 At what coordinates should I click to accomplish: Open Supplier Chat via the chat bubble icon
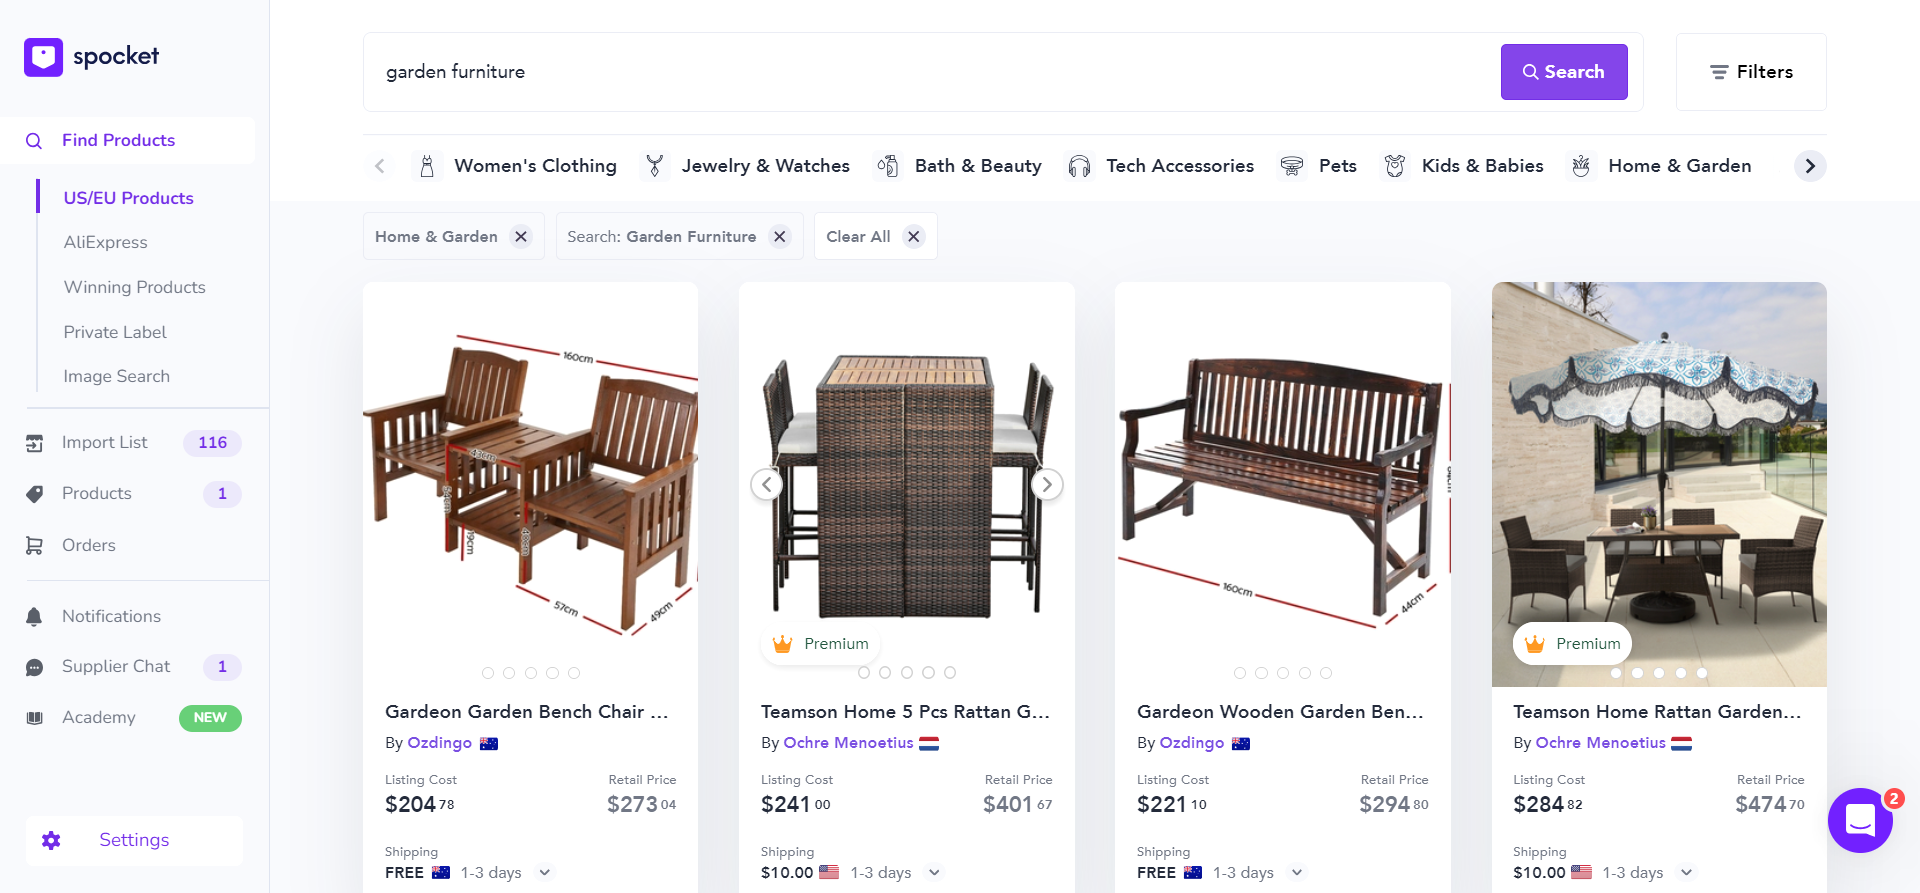coord(34,666)
